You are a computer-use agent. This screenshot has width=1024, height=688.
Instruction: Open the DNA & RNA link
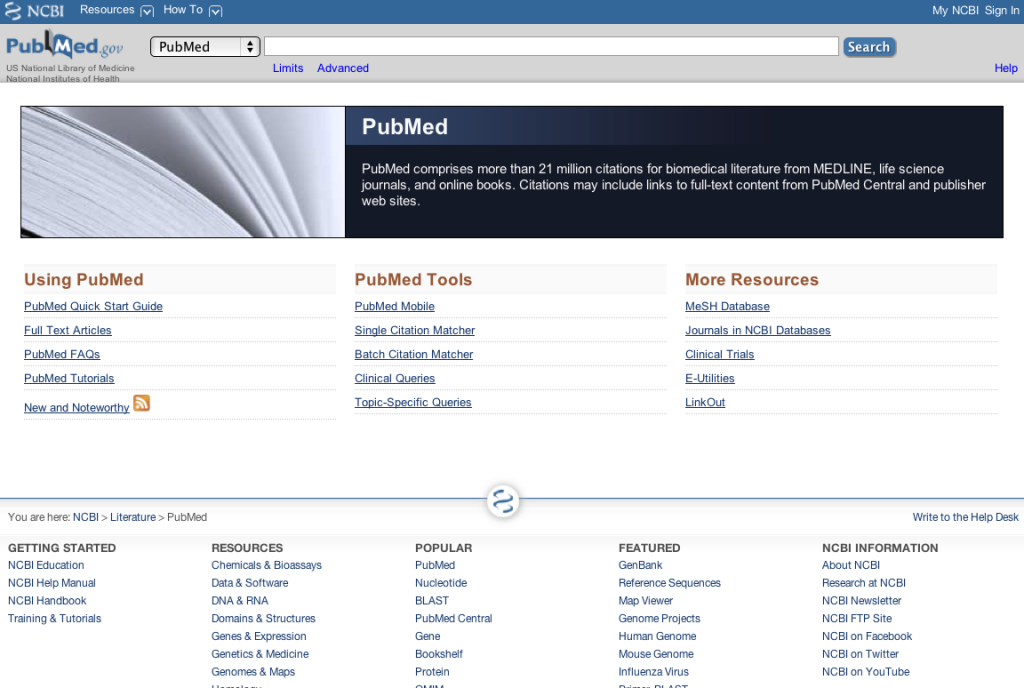240,601
